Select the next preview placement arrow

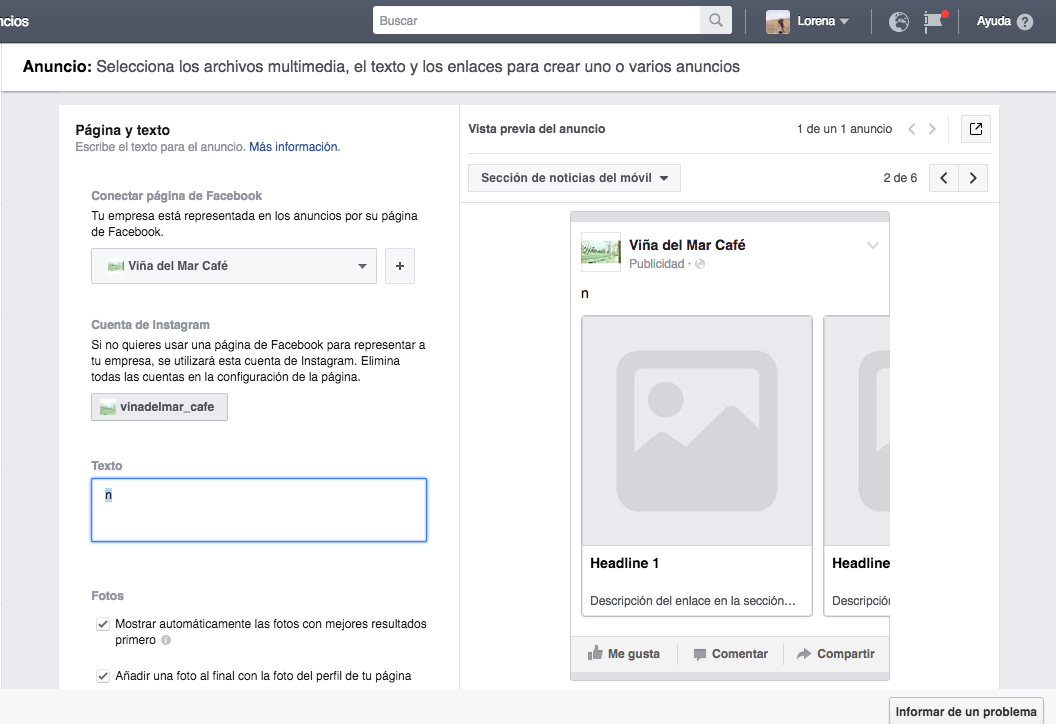point(972,177)
